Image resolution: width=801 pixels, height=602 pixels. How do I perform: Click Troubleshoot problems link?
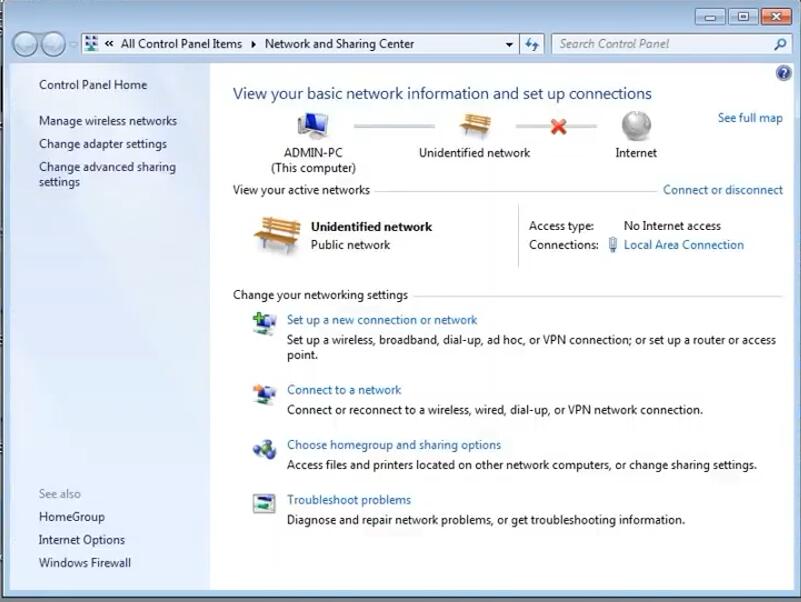point(349,500)
